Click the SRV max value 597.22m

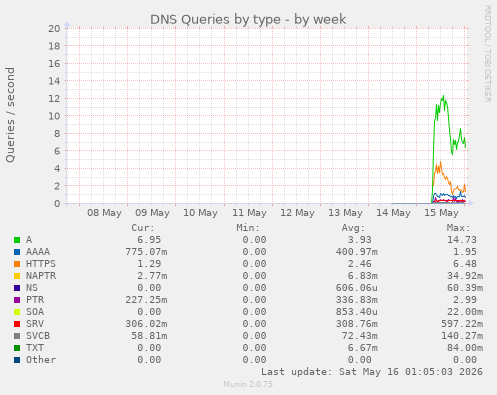pyautogui.click(x=462, y=324)
